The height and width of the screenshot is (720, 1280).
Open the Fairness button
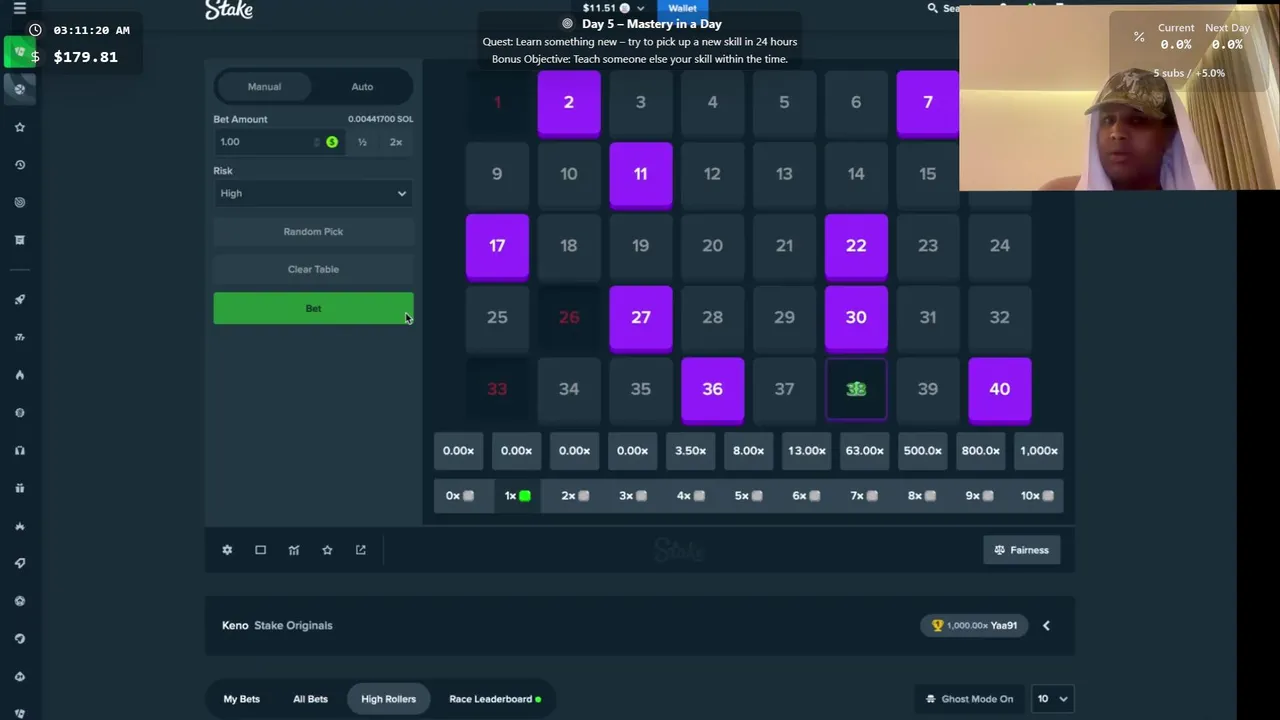coord(1021,550)
